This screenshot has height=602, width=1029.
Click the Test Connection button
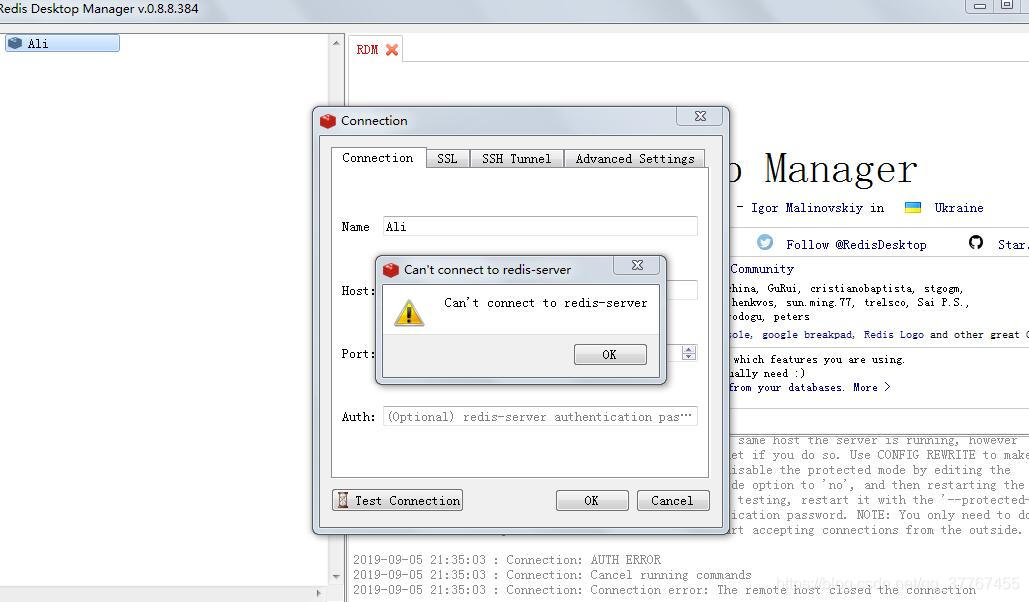398,500
